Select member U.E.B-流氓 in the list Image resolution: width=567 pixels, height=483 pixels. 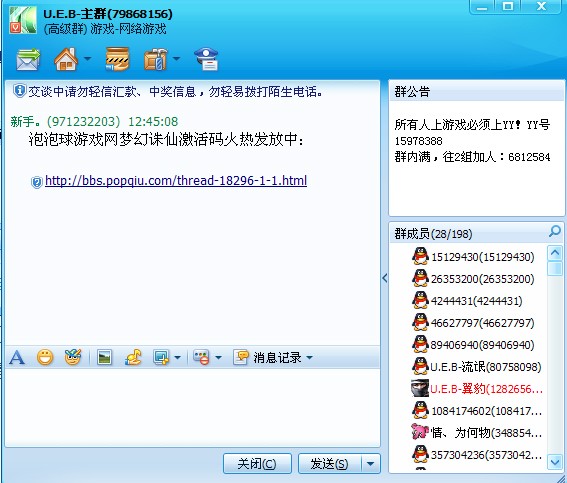[477, 367]
